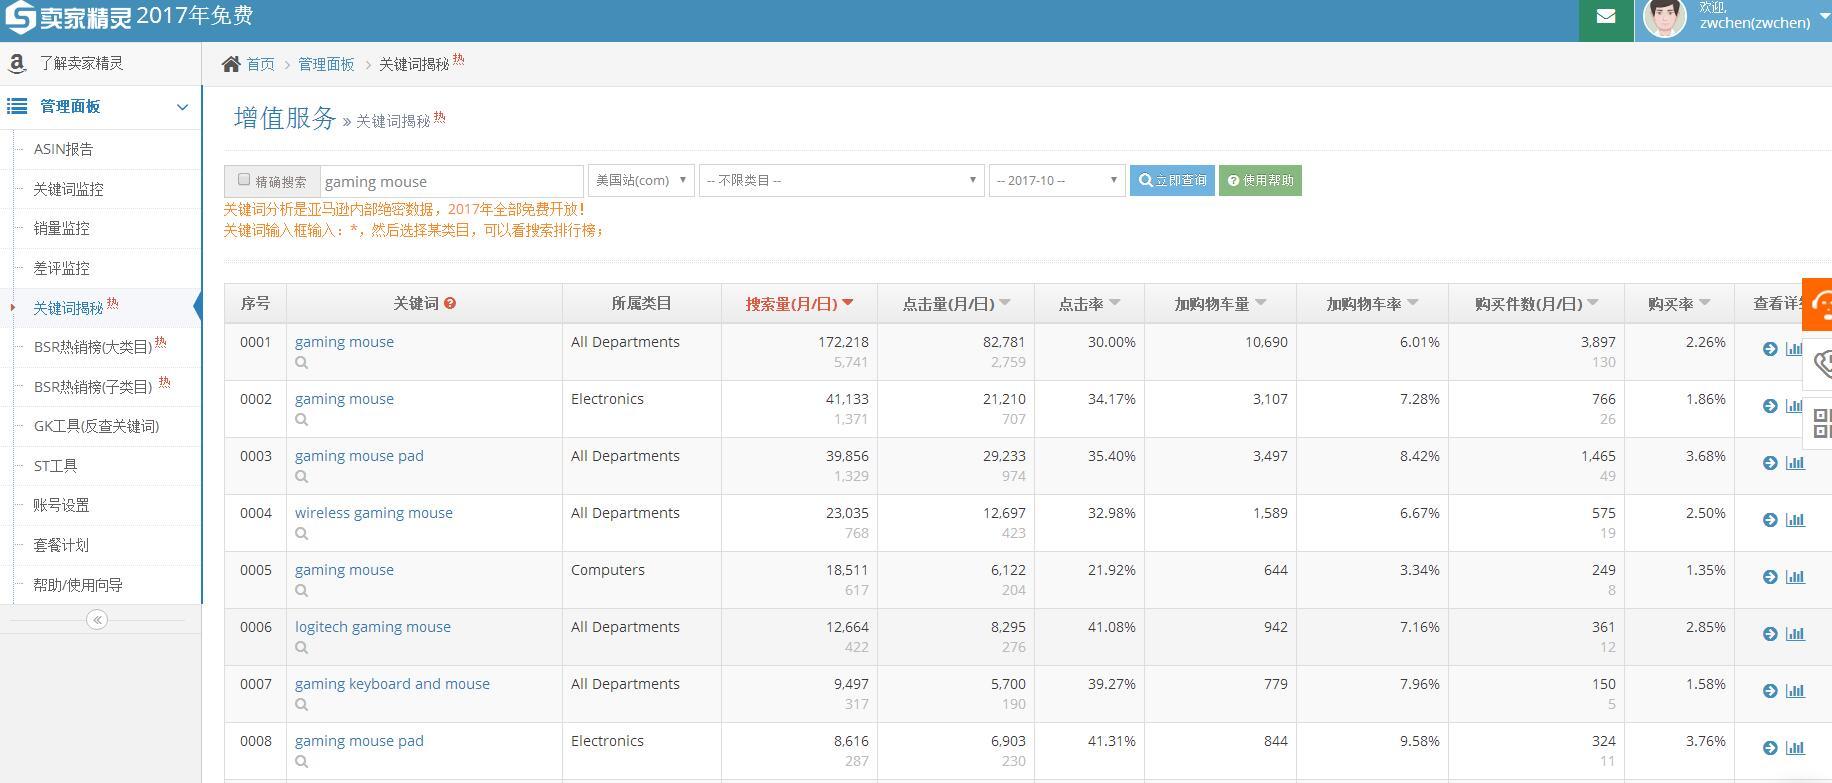
Task: Open bar chart icon for row 0004
Action: (x=1795, y=520)
